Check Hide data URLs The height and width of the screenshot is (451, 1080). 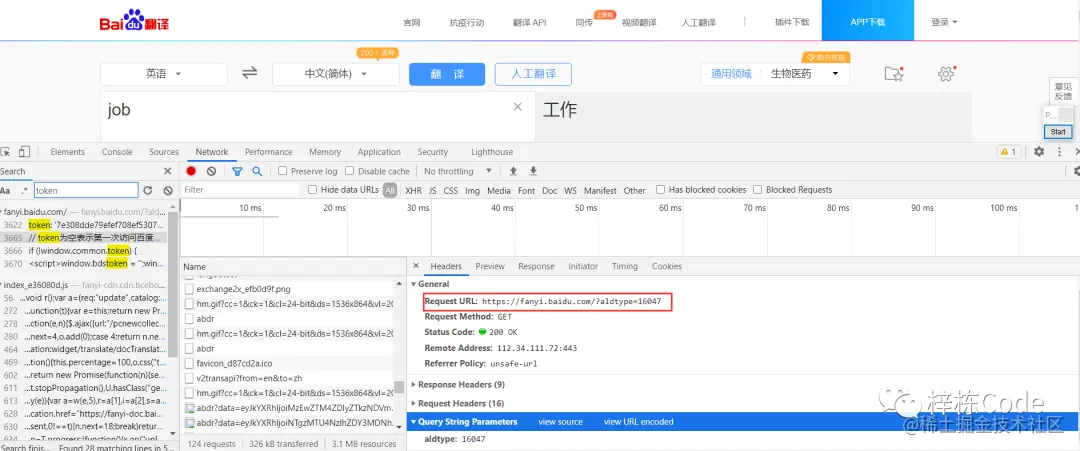[x=313, y=189]
